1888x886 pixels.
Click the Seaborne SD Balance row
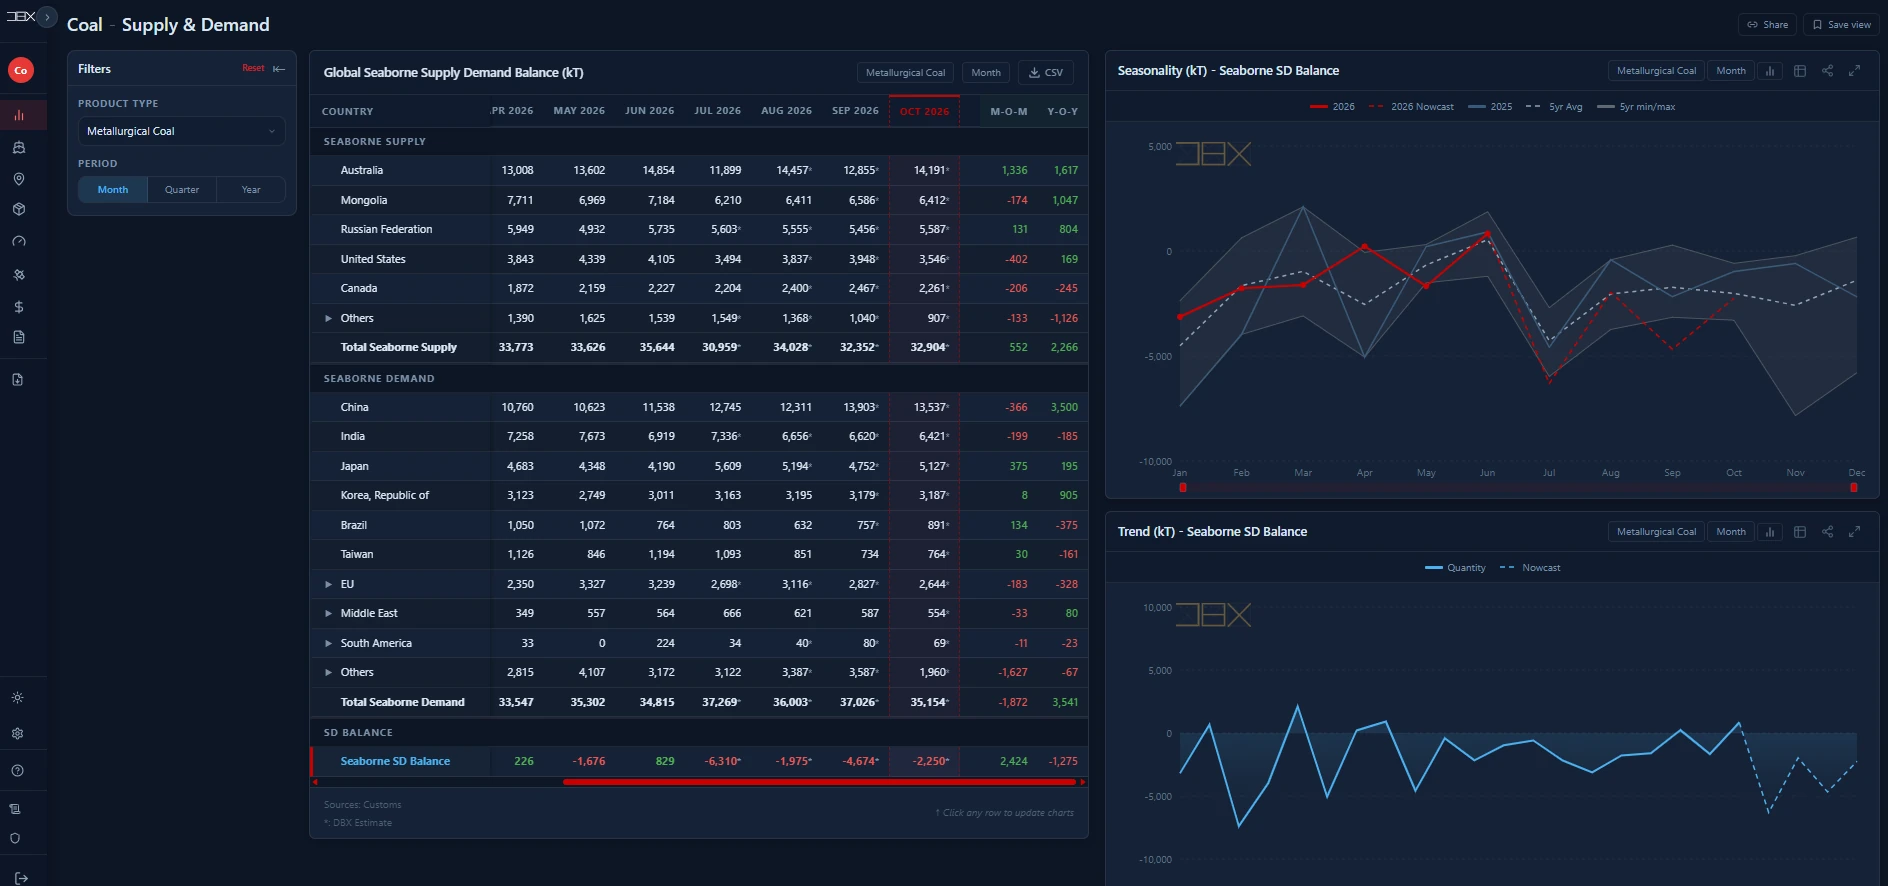click(699, 761)
